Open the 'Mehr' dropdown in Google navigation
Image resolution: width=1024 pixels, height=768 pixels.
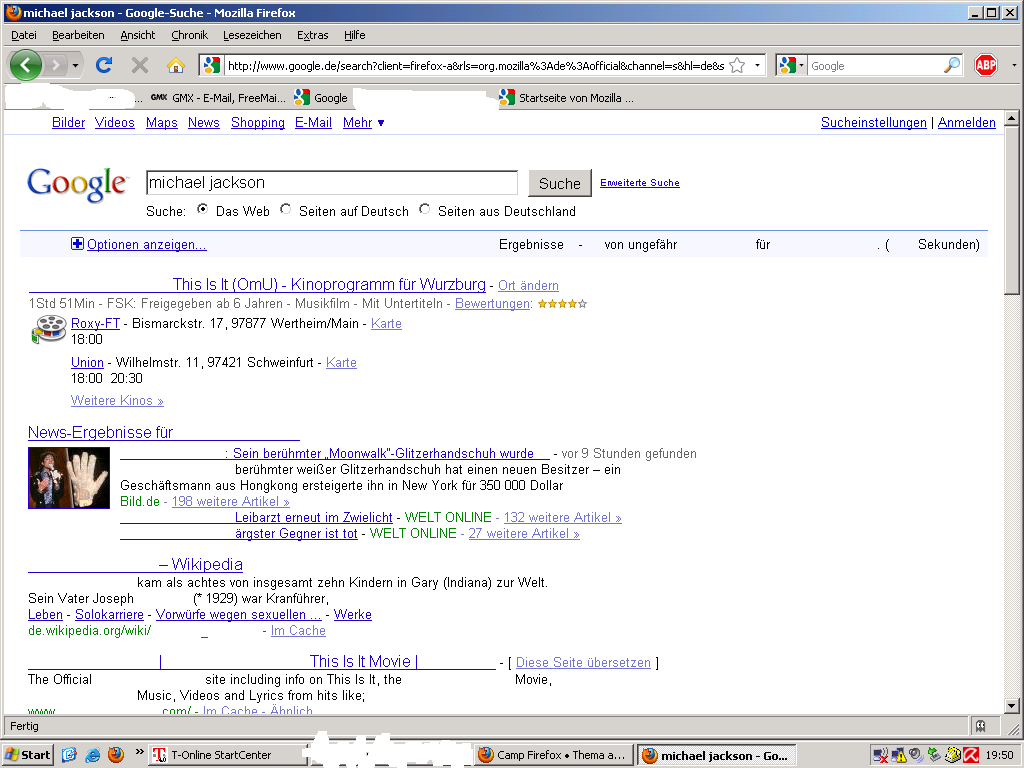364,123
